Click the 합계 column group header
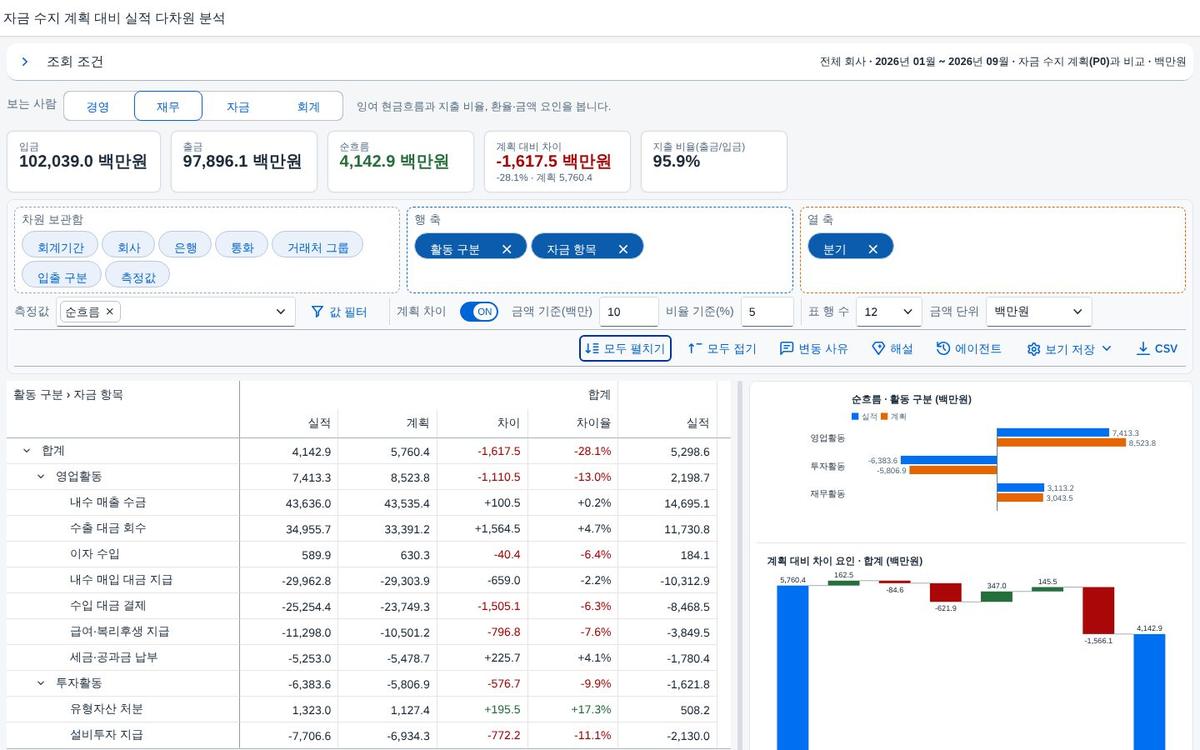The width and height of the screenshot is (1200, 750). point(429,395)
